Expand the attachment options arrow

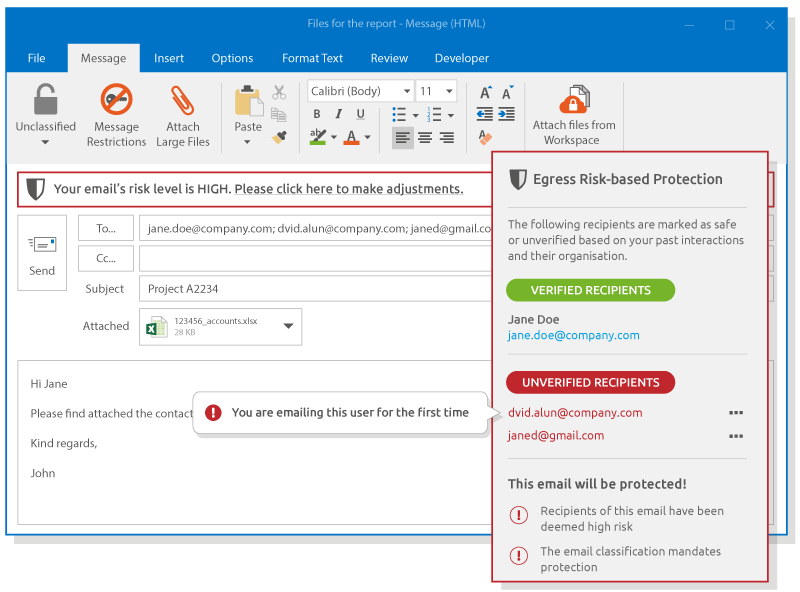click(288, 326)
